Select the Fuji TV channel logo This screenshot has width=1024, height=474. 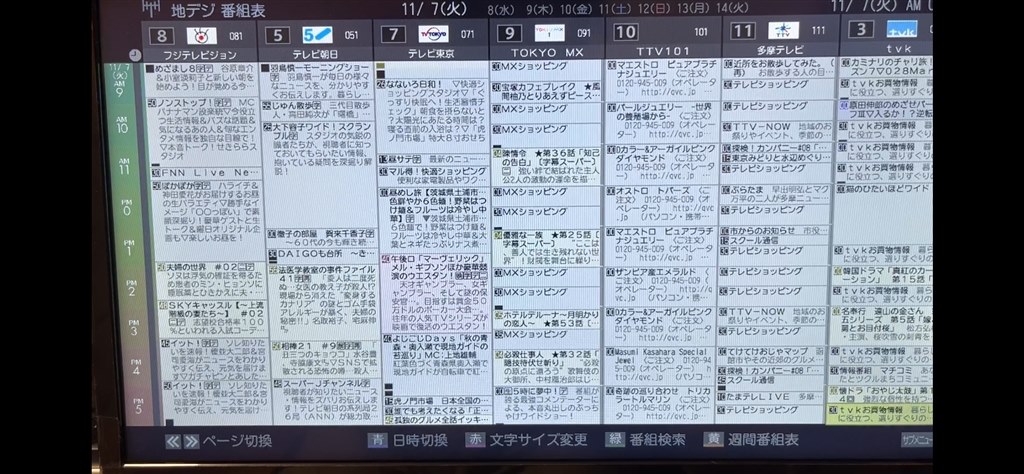(x=202, y=35)
